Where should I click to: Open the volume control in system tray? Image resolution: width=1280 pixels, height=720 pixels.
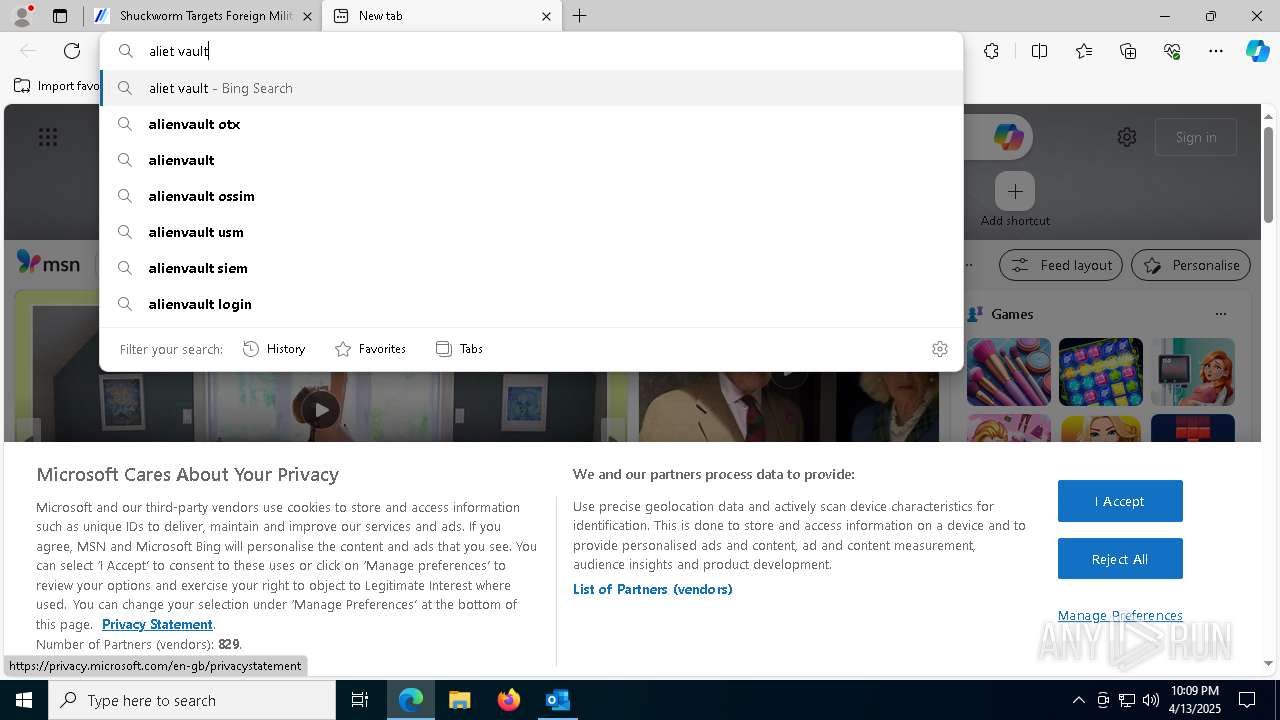tap(1151, 700)
